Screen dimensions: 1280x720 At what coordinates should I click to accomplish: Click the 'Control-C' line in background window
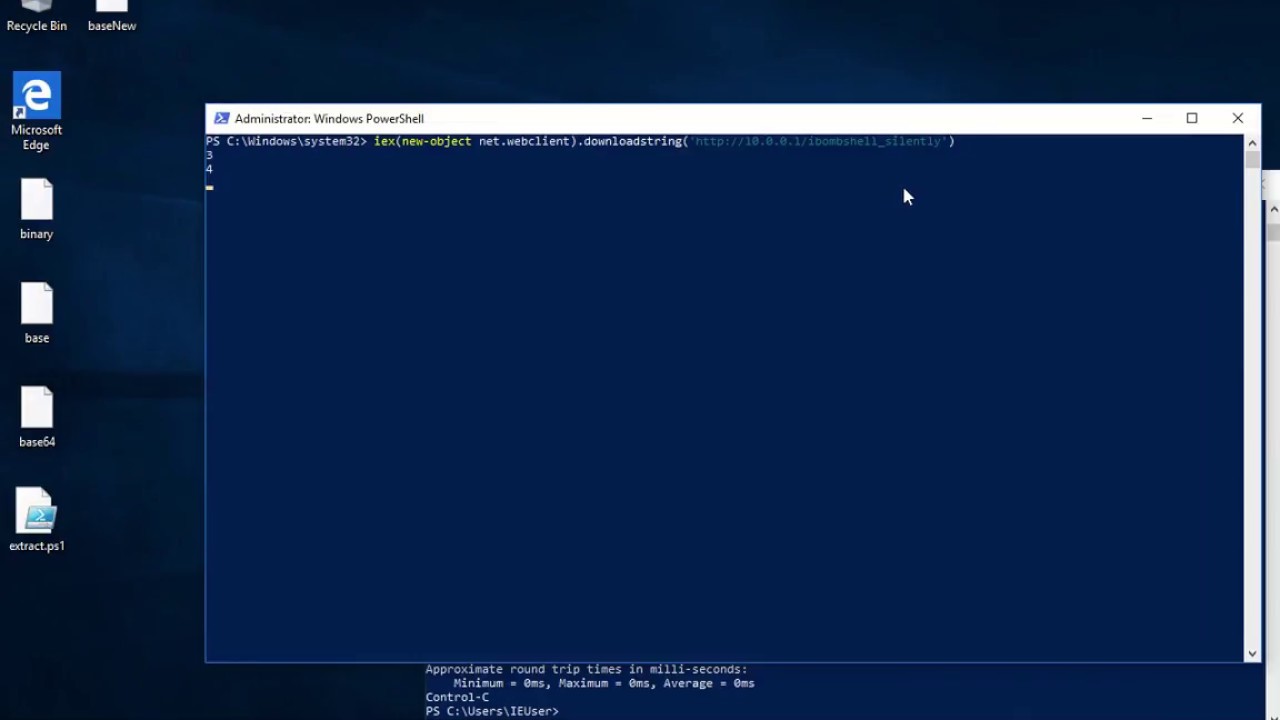[457, 697]
